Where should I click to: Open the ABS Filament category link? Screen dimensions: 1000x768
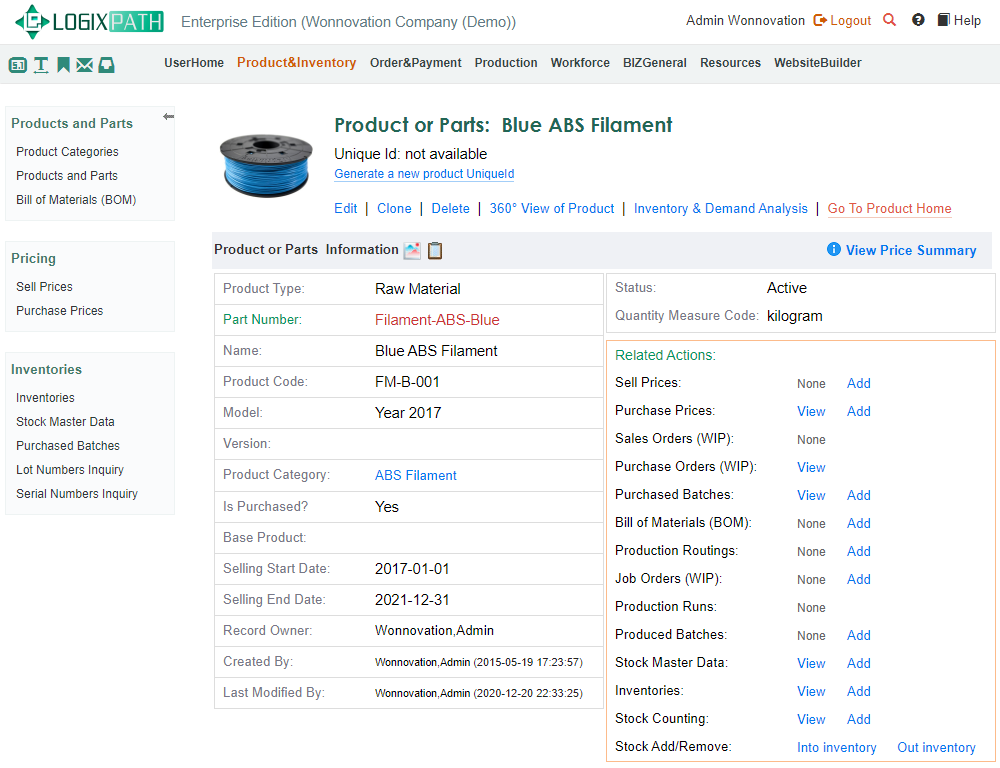point(415,475)
